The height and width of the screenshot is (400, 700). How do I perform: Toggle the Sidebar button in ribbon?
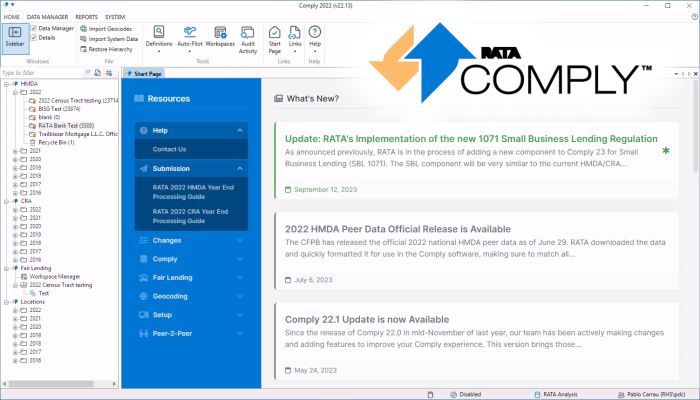tap(15, 38)
